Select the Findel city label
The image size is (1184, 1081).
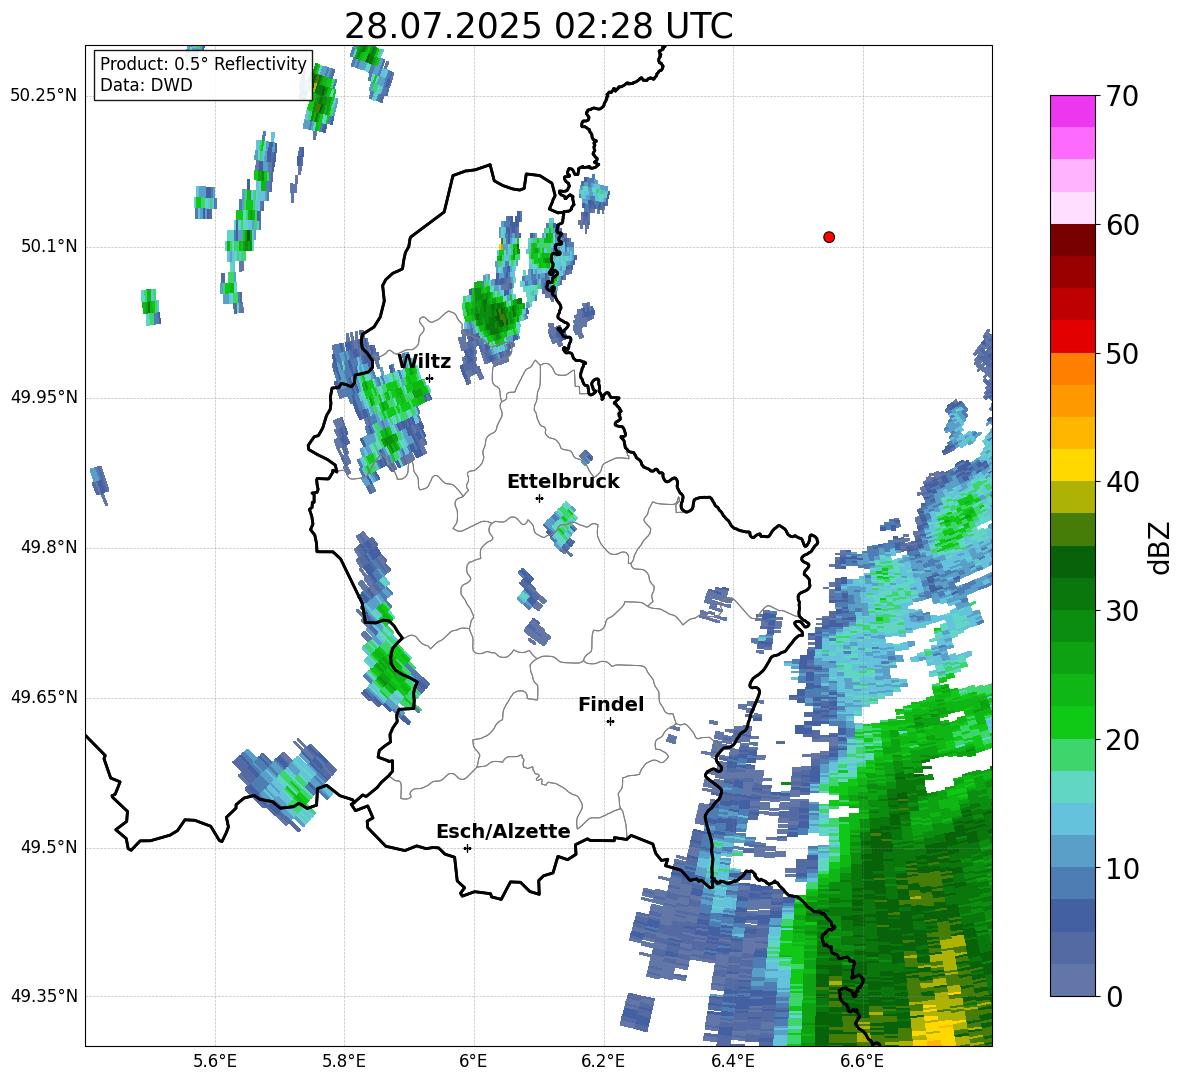coord(611,704)
